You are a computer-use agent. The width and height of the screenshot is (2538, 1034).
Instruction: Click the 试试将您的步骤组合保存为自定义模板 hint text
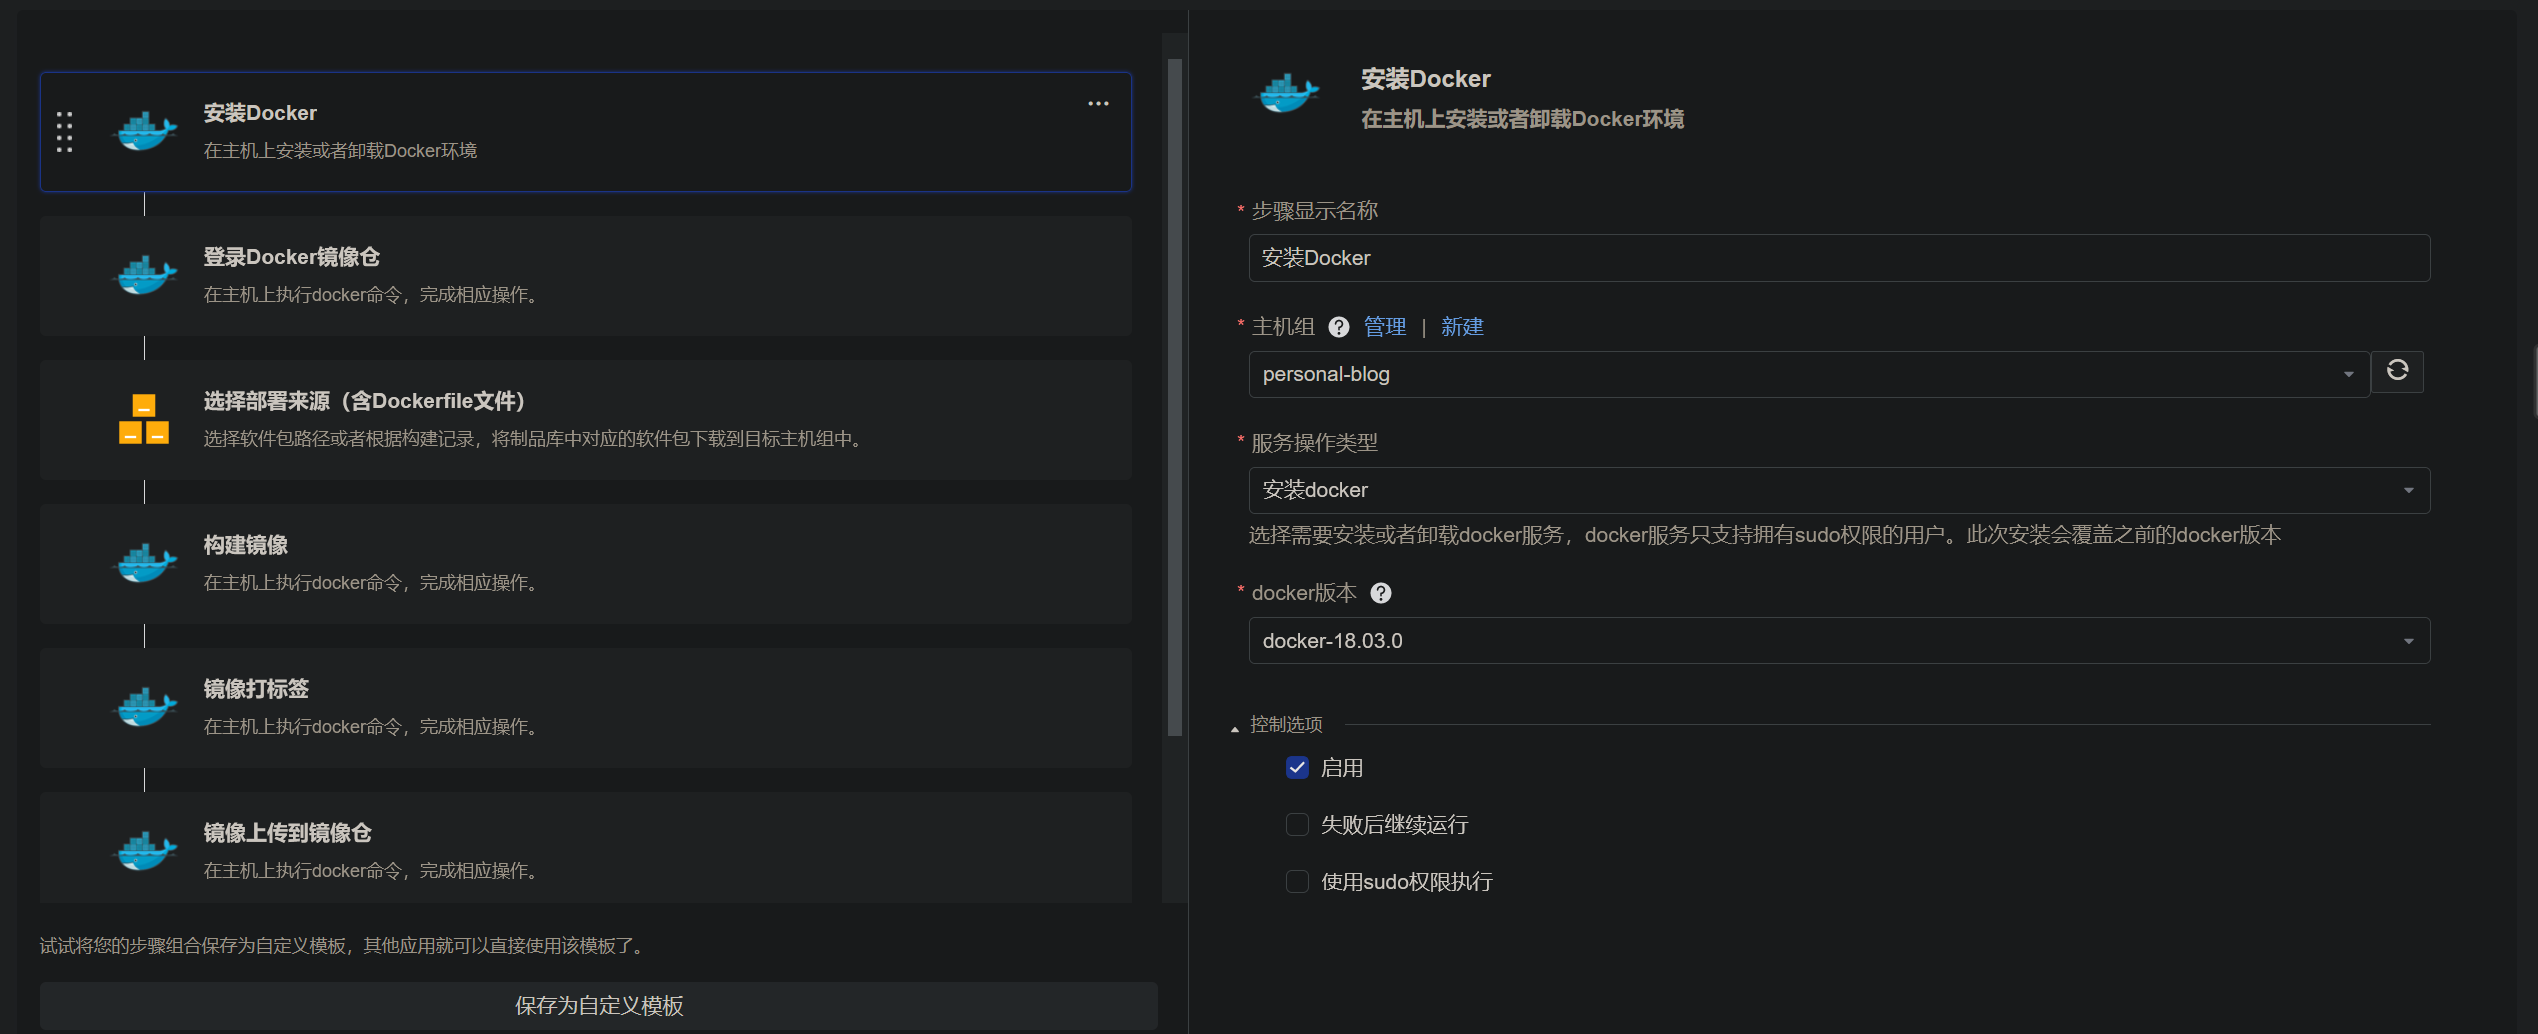pos(344,946)
